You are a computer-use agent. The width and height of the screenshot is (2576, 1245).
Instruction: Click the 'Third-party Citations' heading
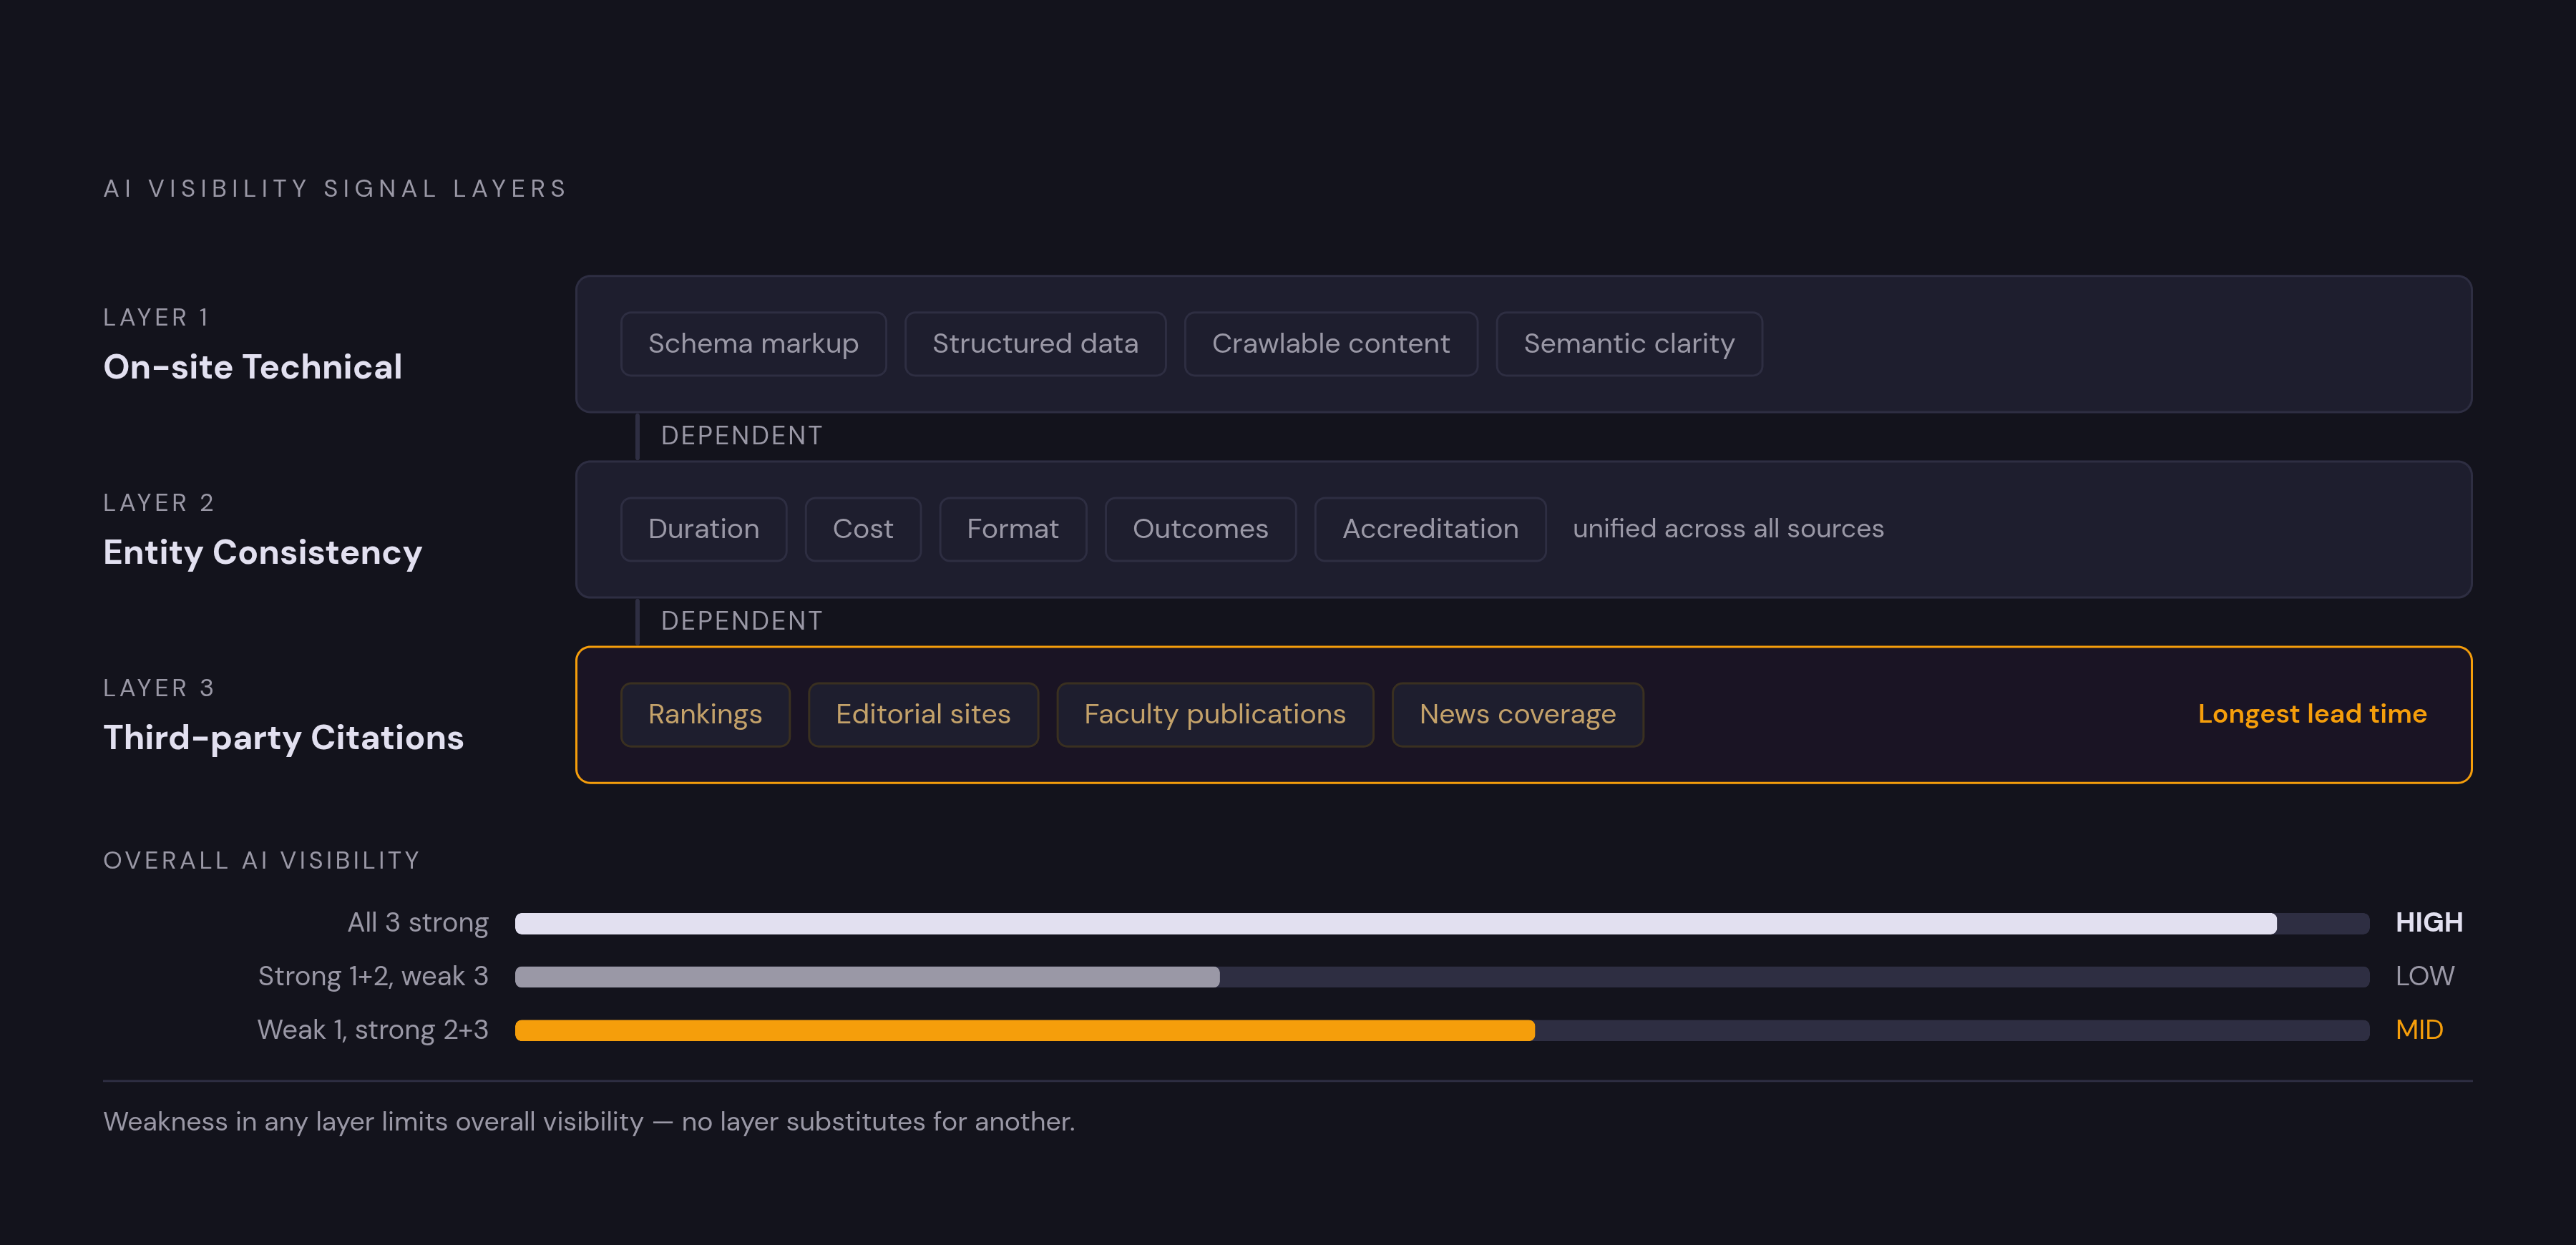284,738
